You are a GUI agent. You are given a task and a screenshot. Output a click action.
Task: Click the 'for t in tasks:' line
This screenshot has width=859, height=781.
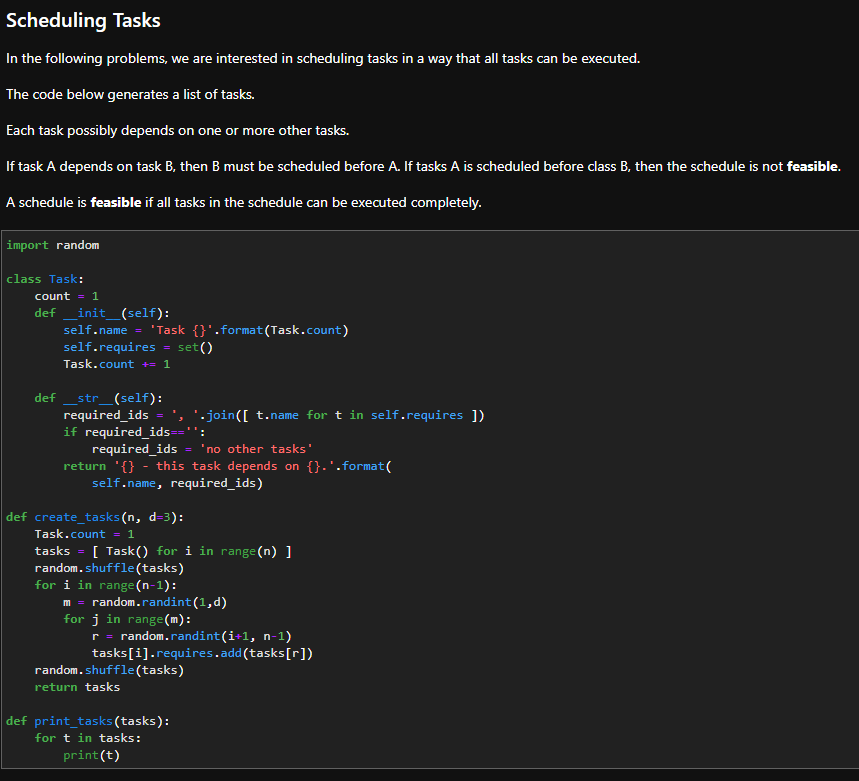coord(88,738)
